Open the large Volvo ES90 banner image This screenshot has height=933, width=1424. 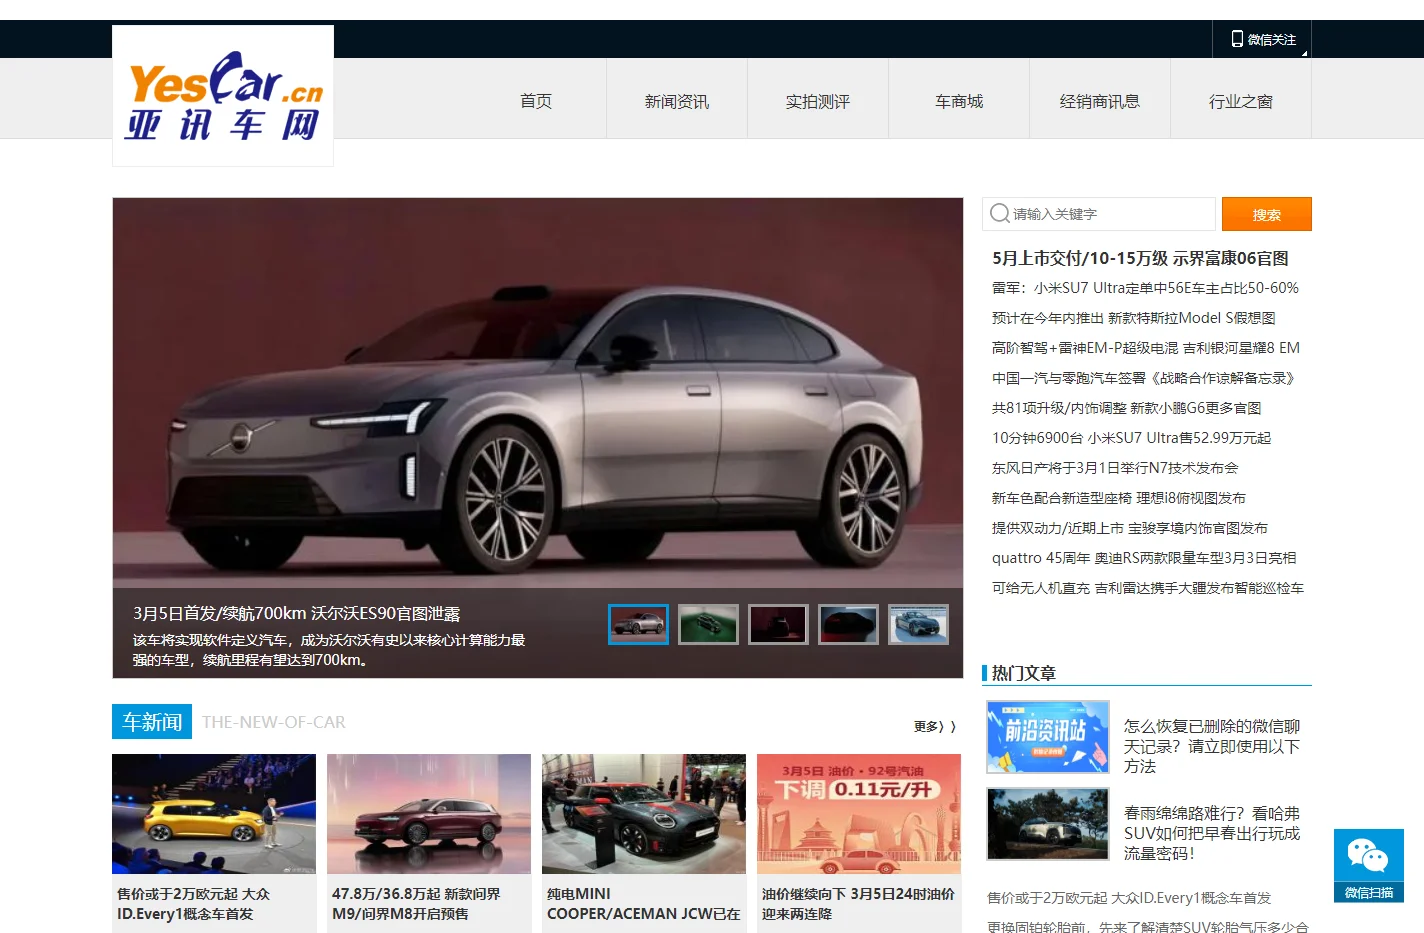tap(538, 392)
